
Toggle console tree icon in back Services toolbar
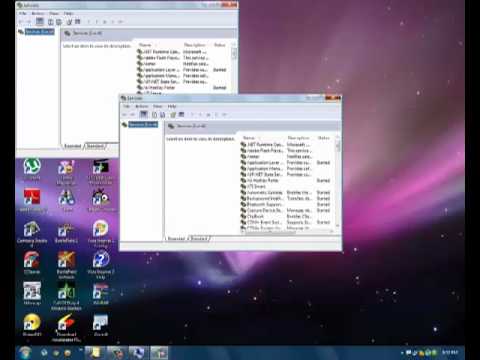point(40,22)
